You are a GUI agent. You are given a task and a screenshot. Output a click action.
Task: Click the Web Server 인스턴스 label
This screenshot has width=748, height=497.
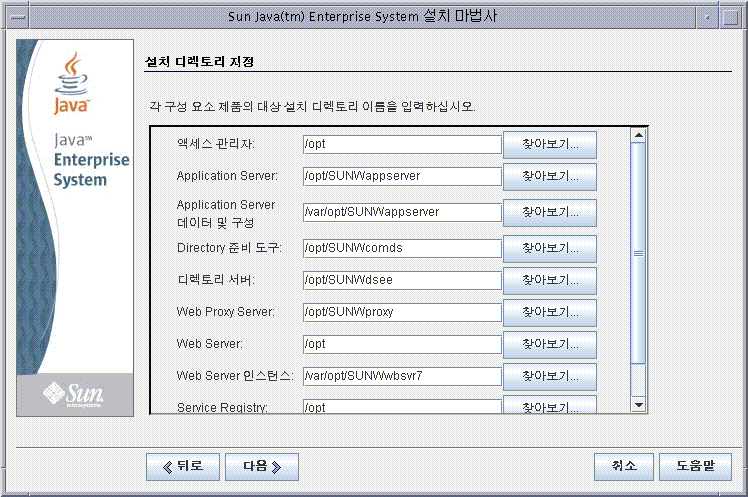point(235,376)
